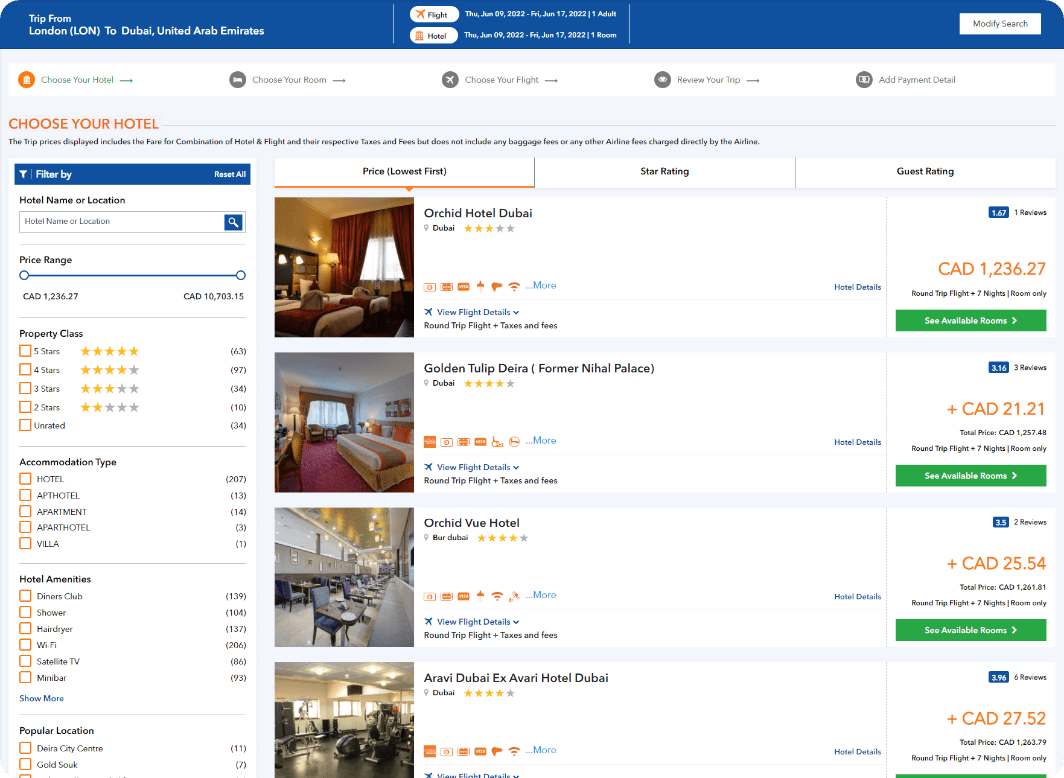The height and width of the screenshot is (778, 1064).
Task: Tick the 5 Stars property class checkbox
Action: [25, 351]
